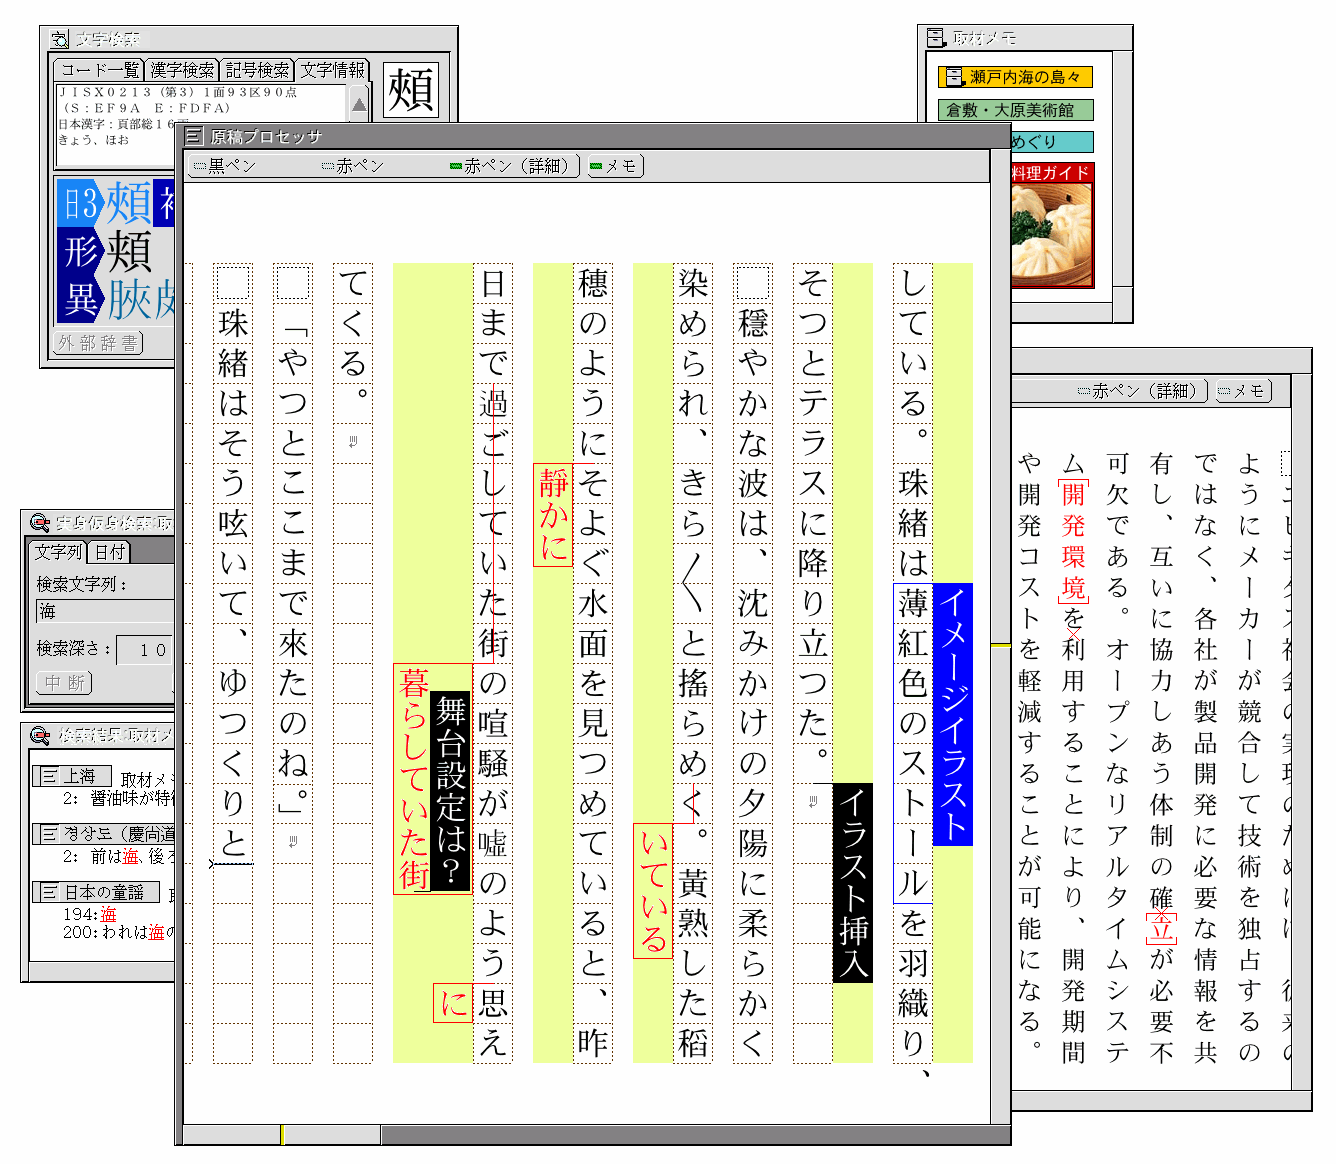This screenshot has width=1336, height=1164.
Task: Switch to the 漢字検索 tab
Action: click(x=182, y=70)
